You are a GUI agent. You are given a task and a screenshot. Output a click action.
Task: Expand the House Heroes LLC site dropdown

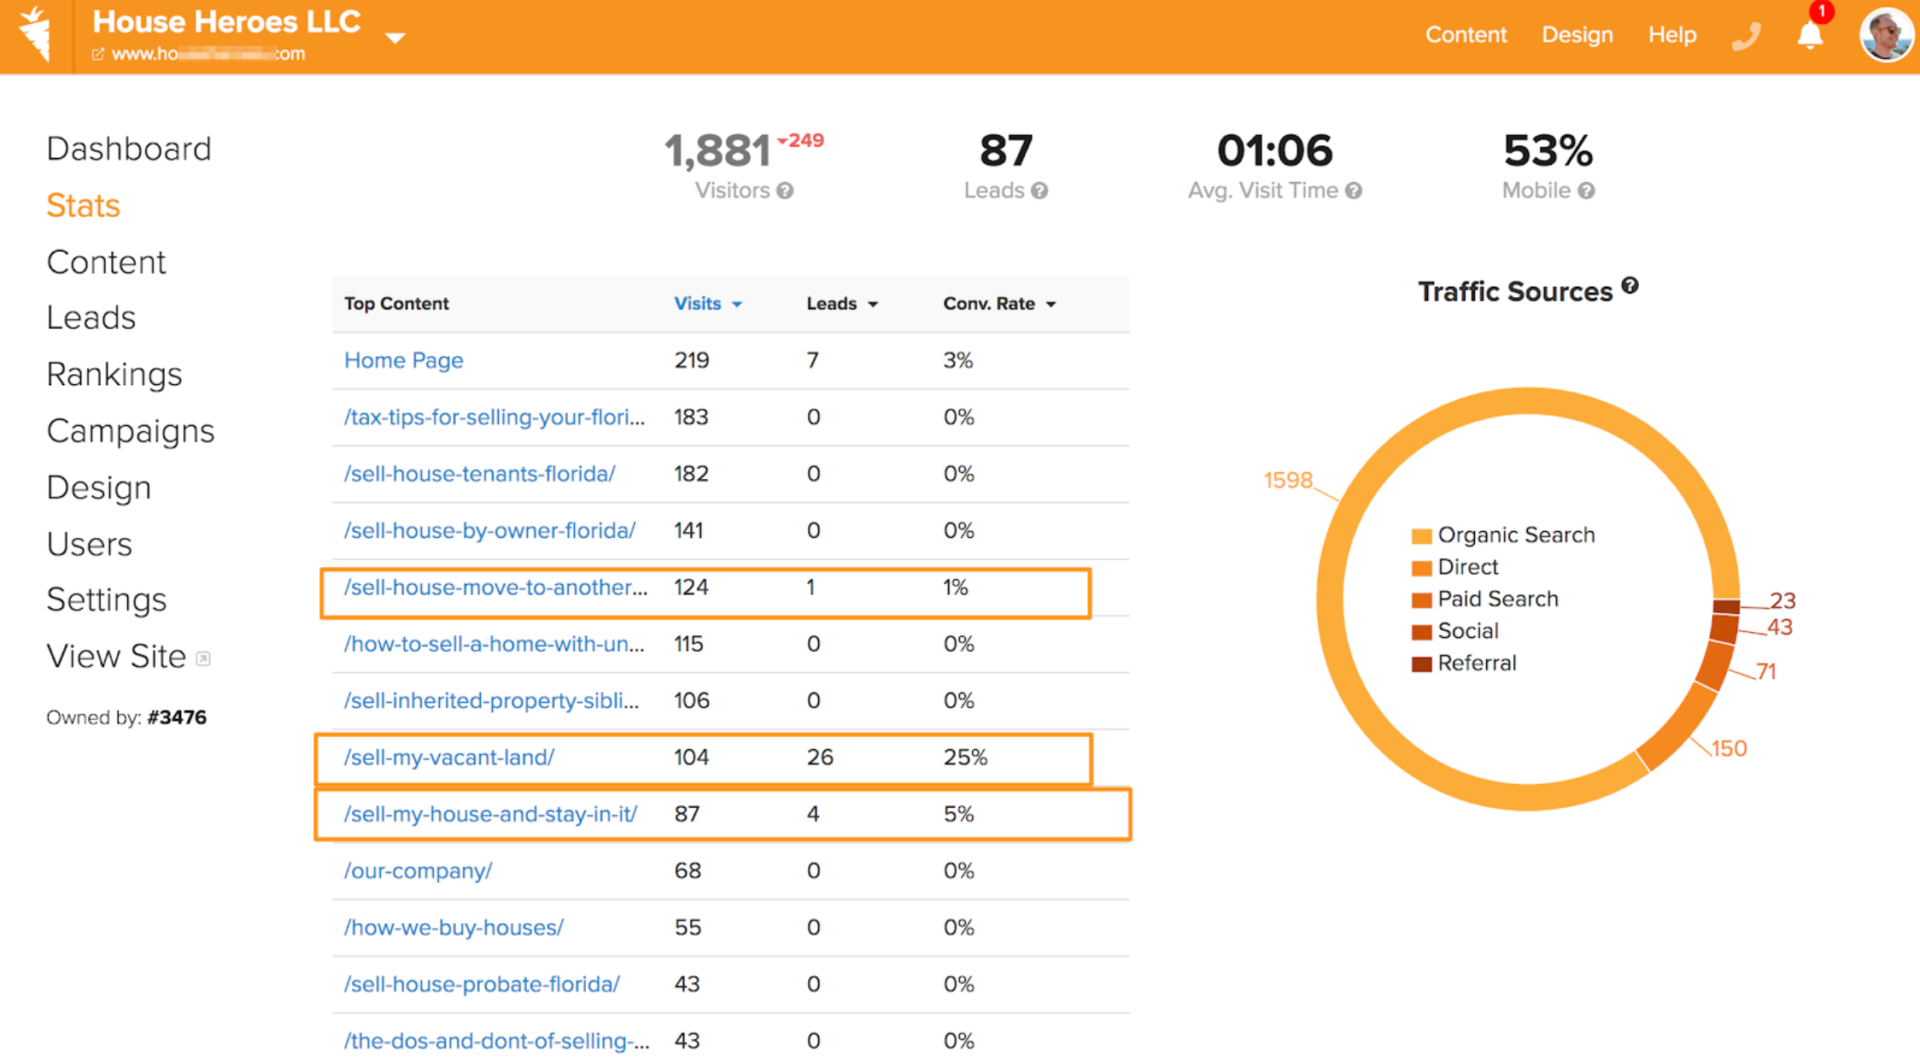click(395, 38)
